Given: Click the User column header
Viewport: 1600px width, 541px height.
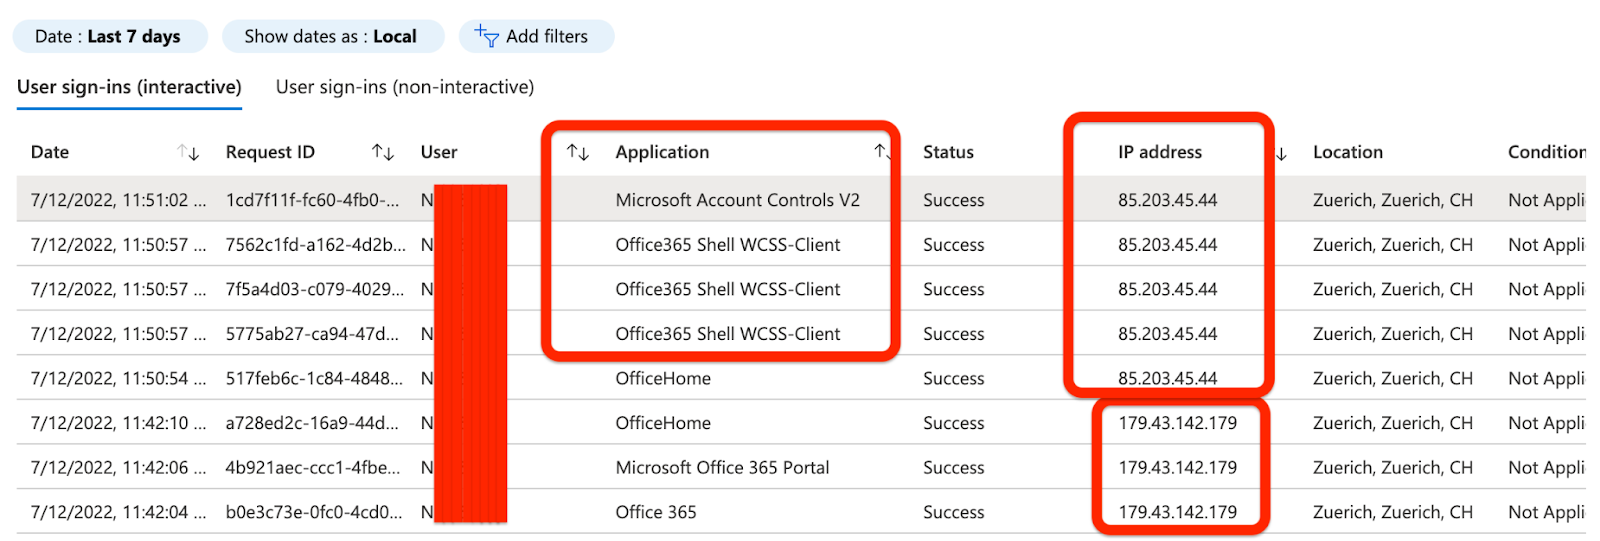Looking at the screenshot, I should click(x=439, y=152).
